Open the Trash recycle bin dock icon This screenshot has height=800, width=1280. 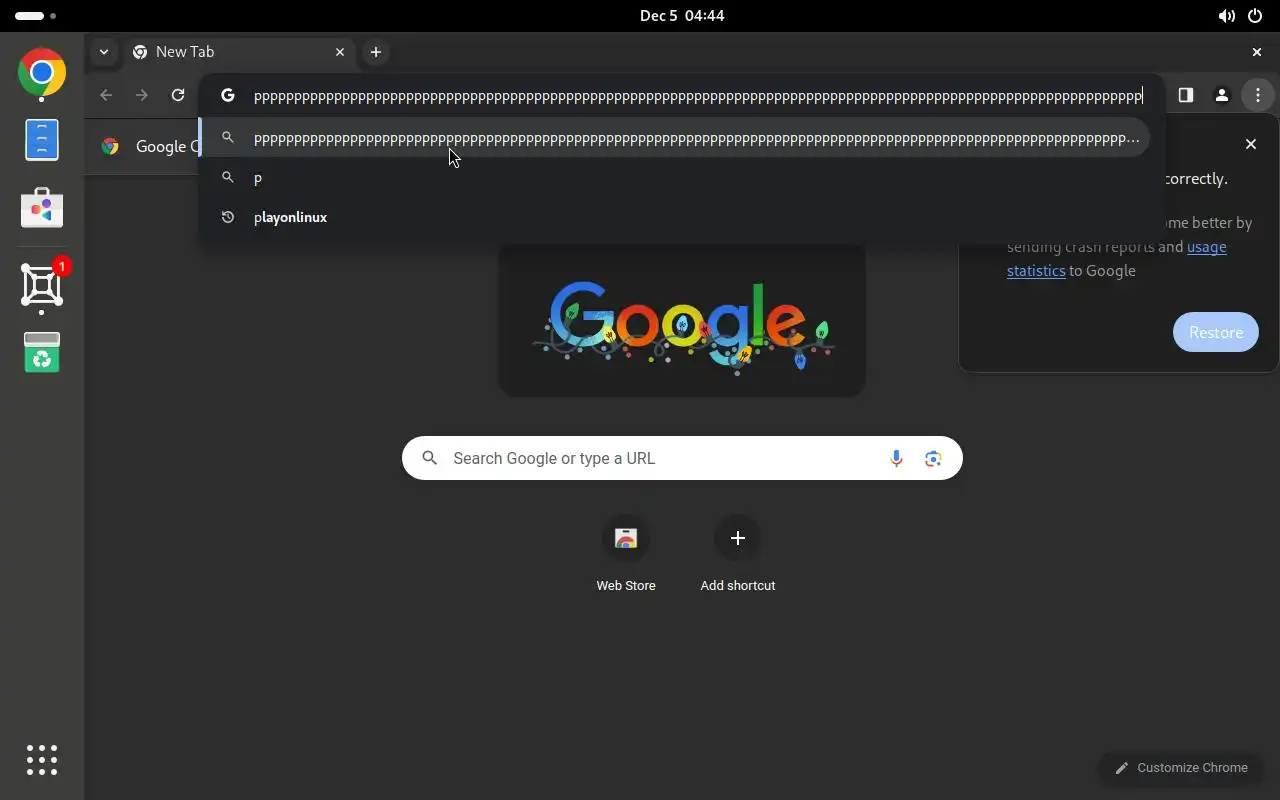point(42,352)
